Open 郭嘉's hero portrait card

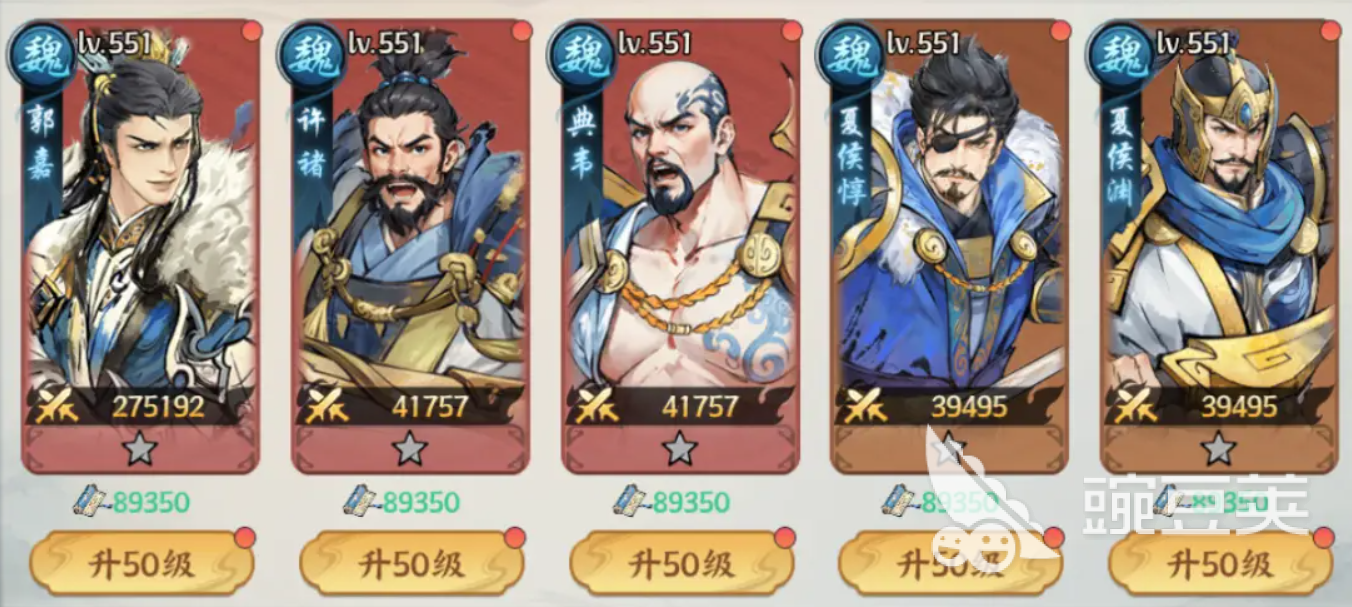[x=140, y=245]
